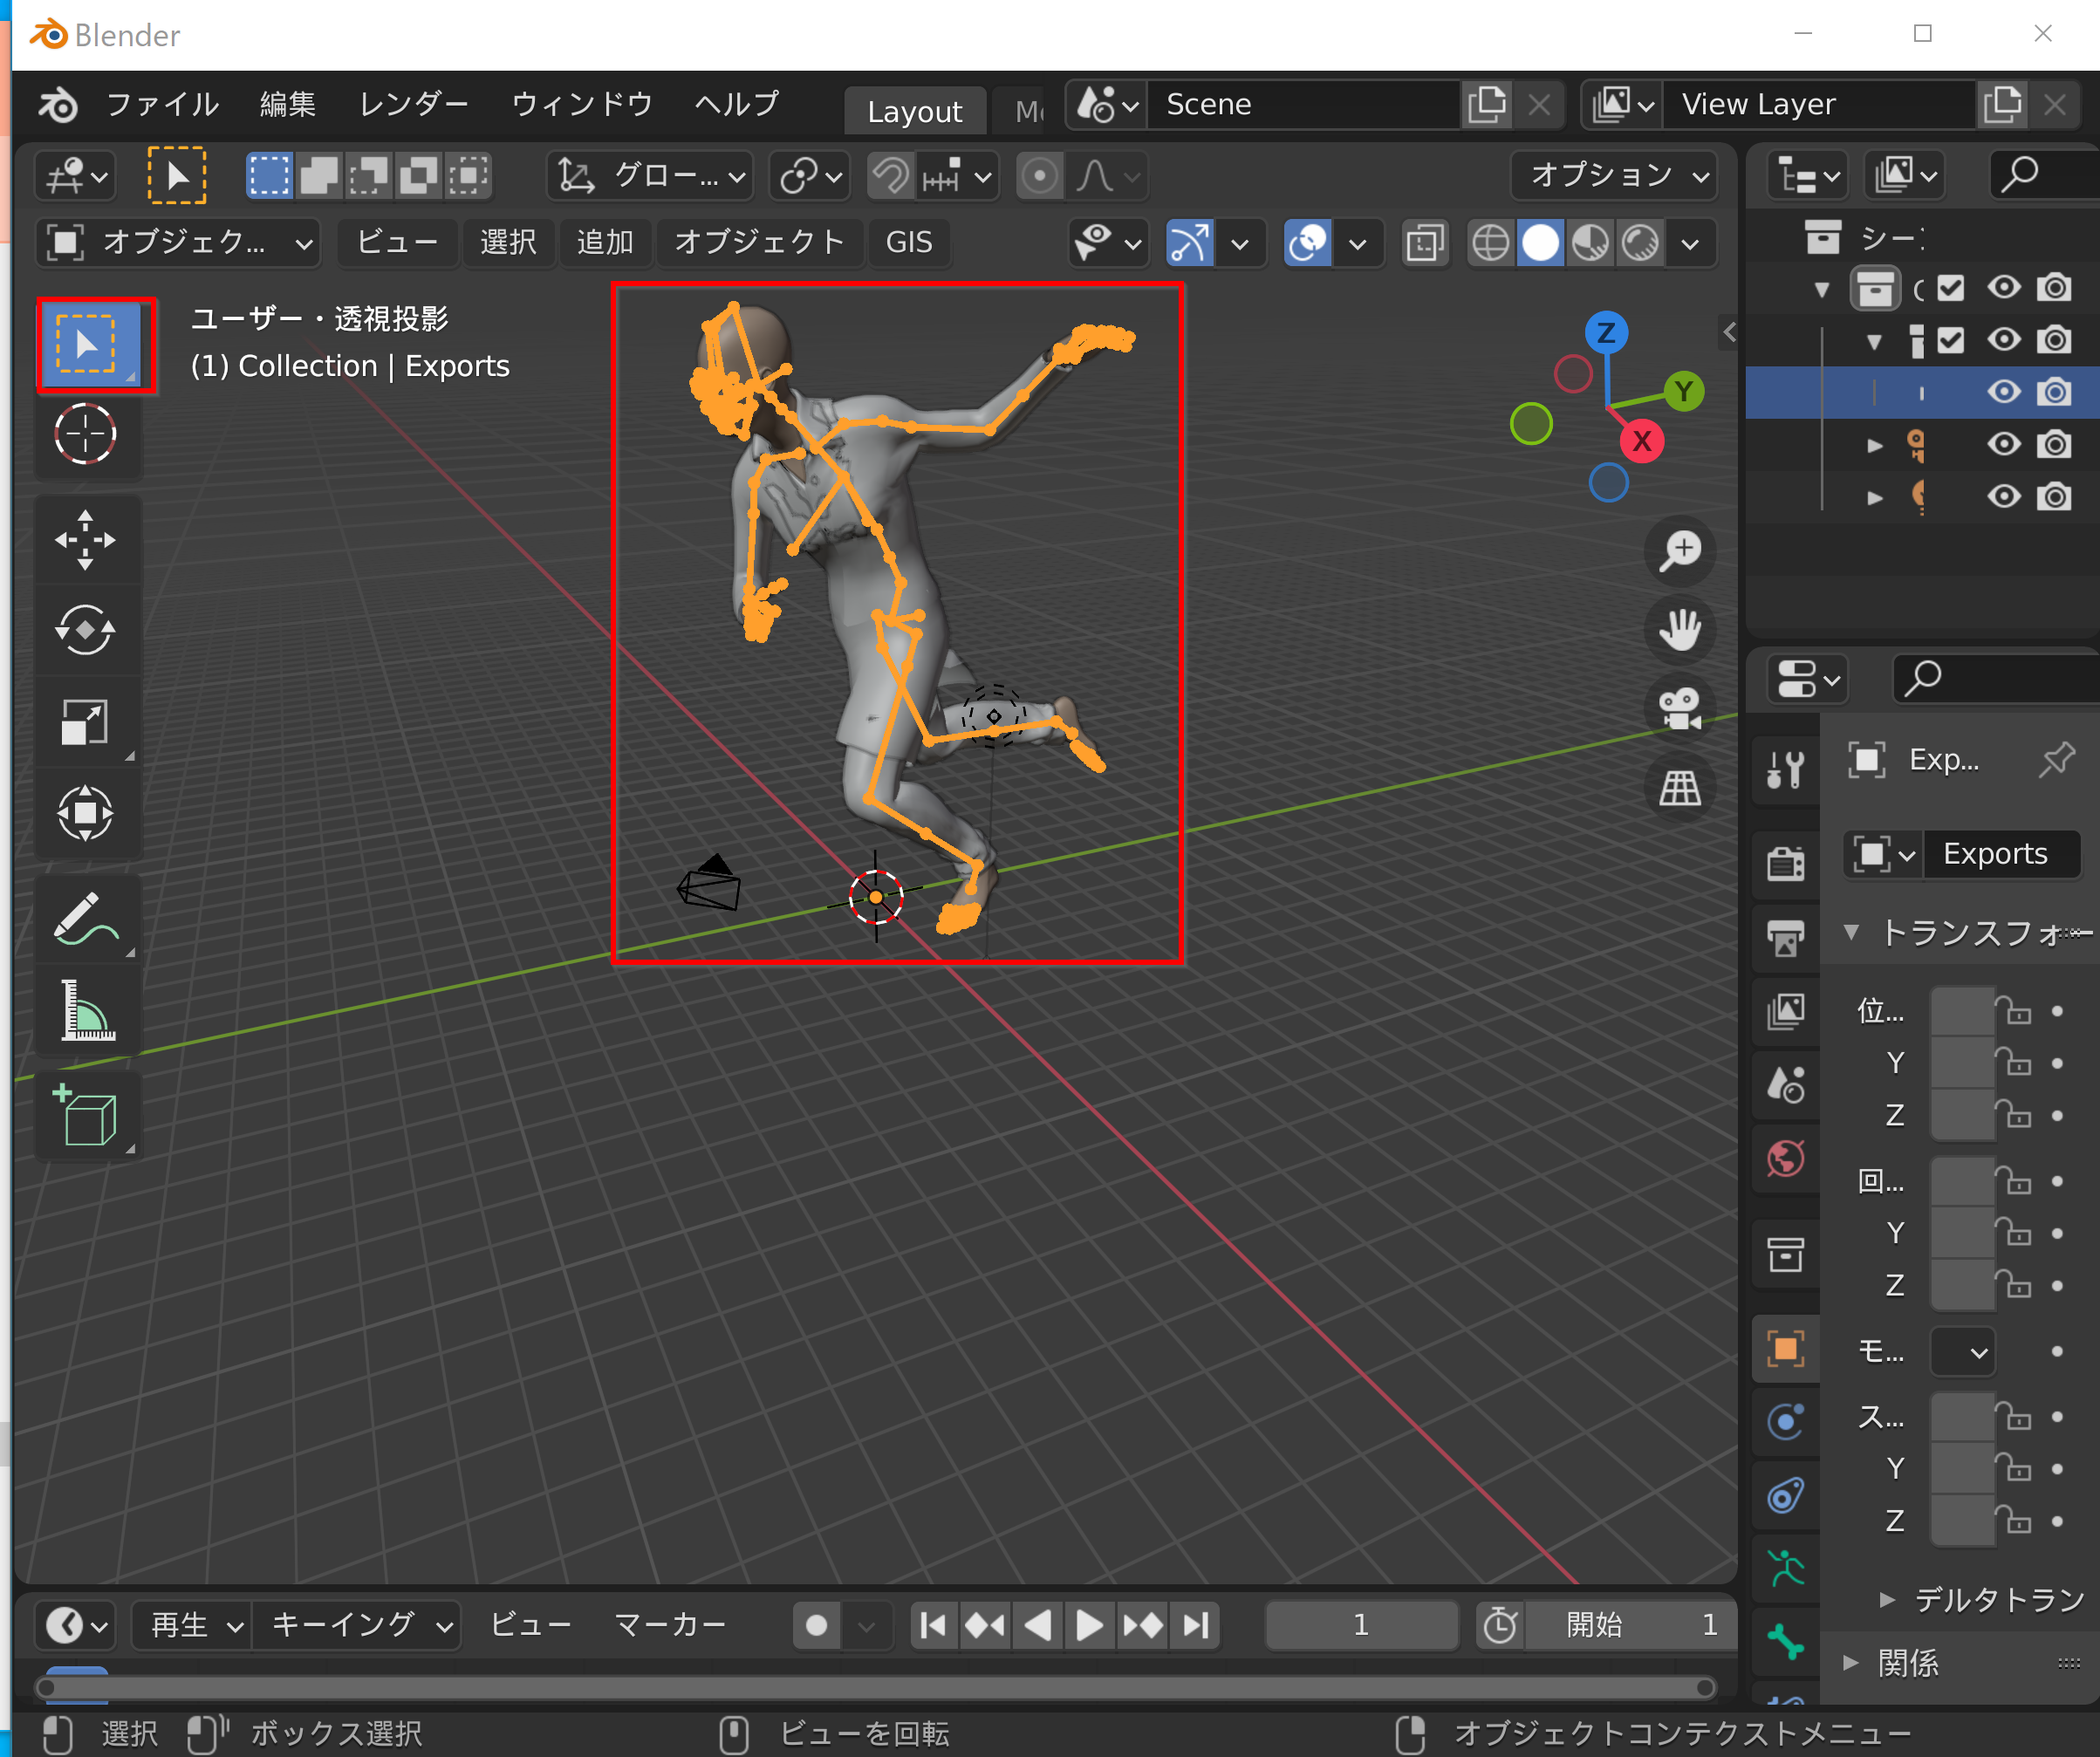Click the timeline horizontal scrollbar

tap(875, 1688)
